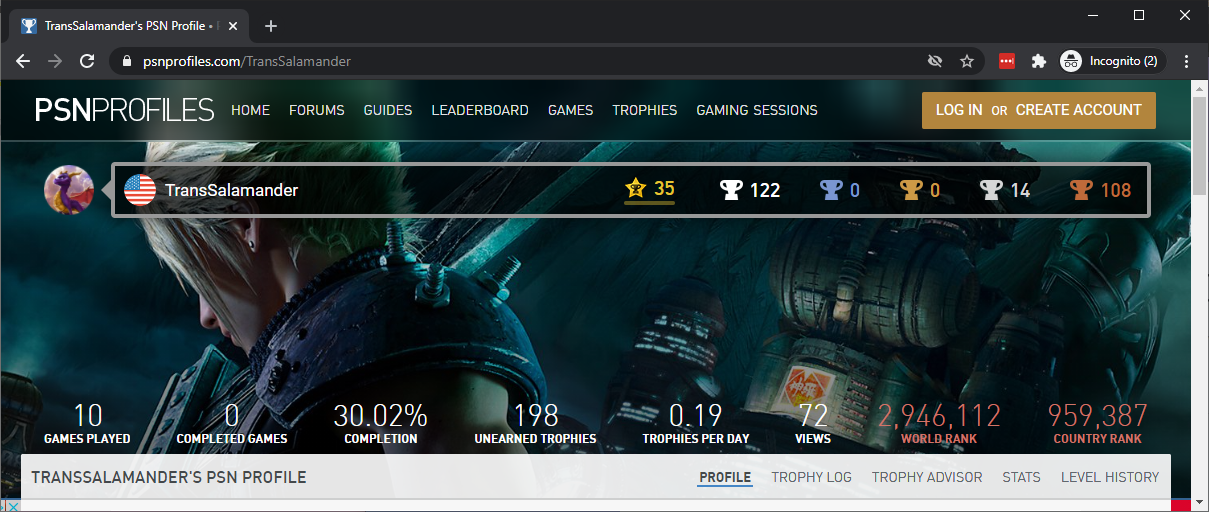Click the padlock site info icon

126,61
